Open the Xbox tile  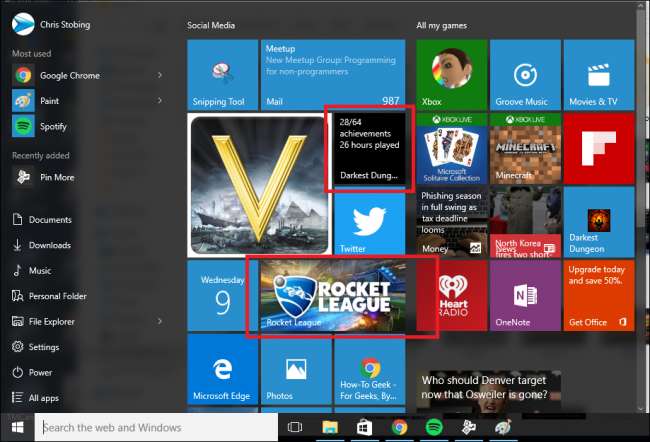(447, 75)
